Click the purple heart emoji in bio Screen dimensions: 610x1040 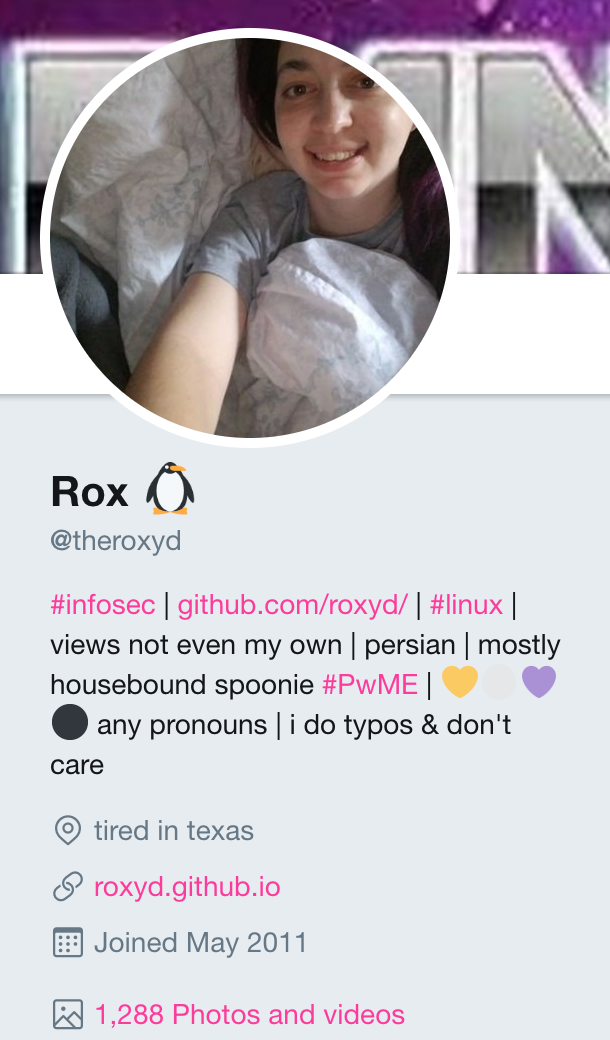(539, 682)
